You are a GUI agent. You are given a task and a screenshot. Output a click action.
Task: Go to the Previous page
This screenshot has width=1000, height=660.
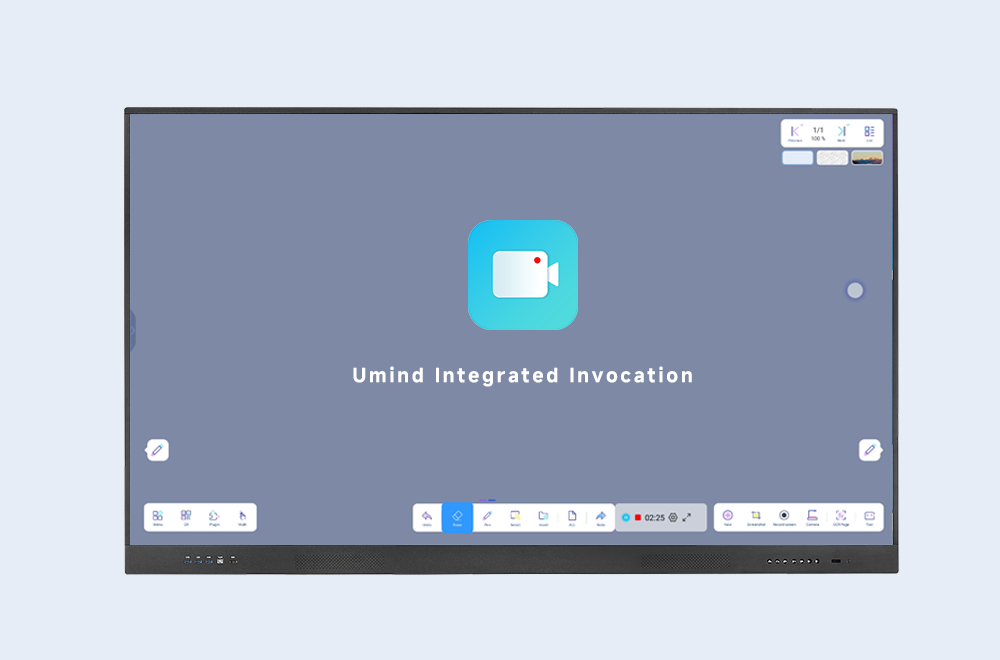coord(795,133)
